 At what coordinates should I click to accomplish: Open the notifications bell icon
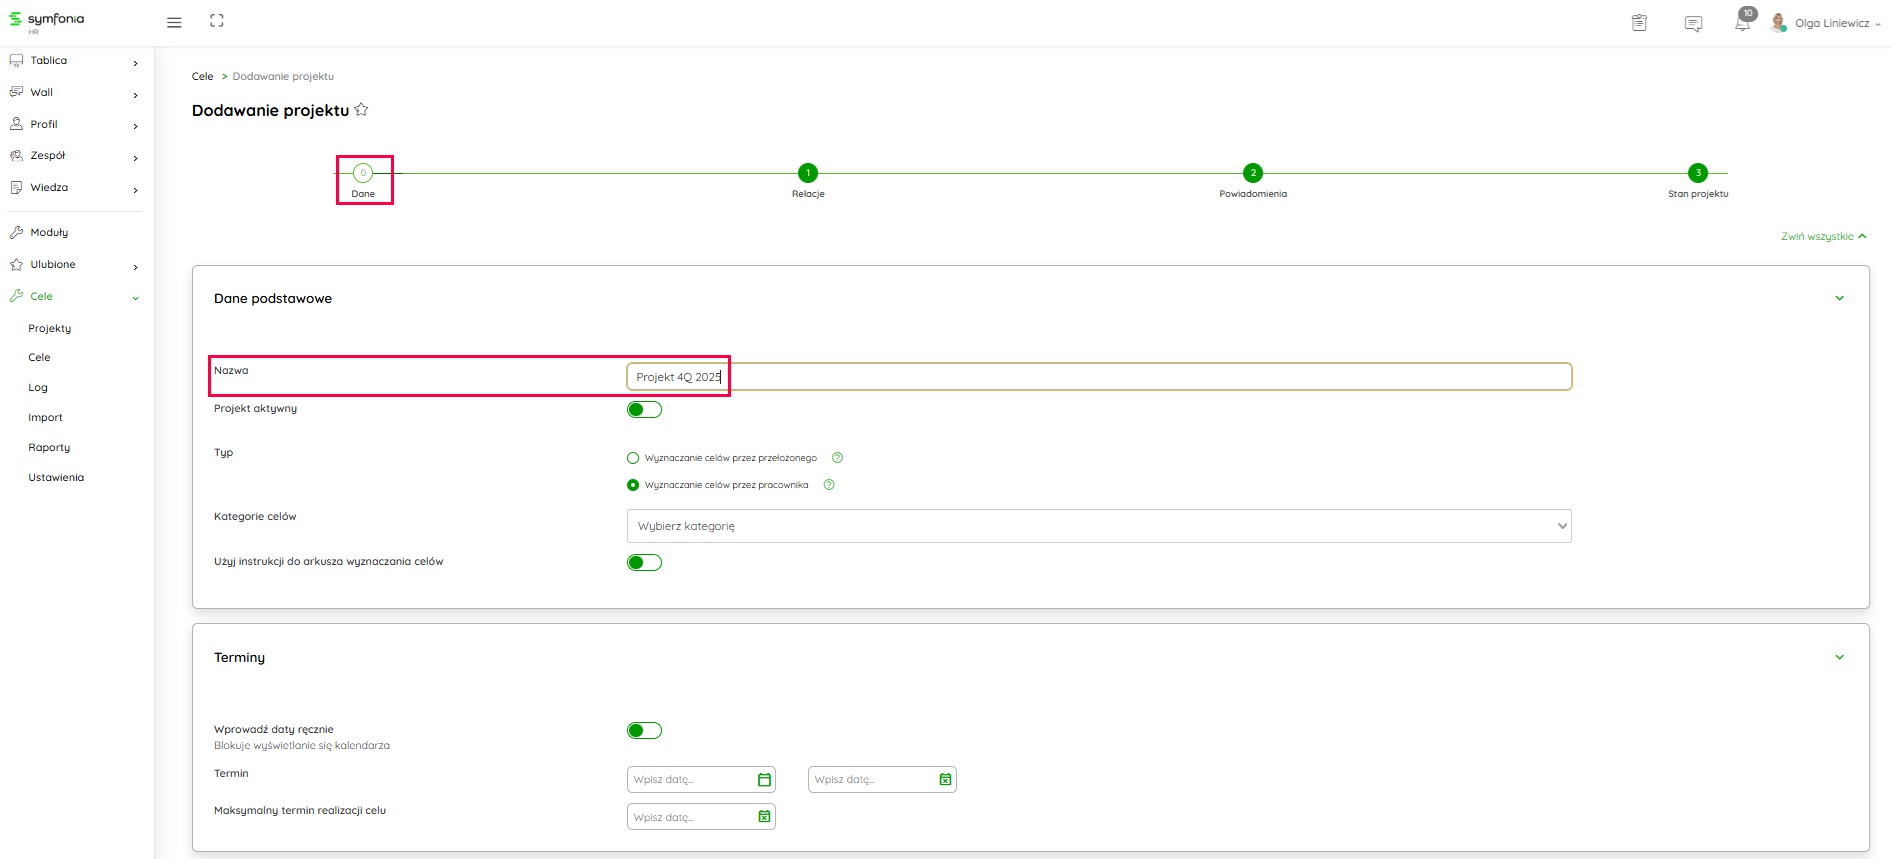click(1743, 23)
